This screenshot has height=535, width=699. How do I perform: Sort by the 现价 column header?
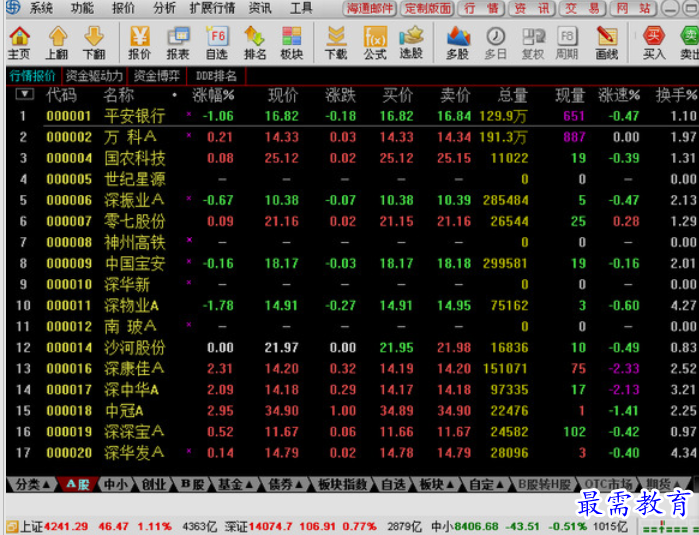point(283,95)
